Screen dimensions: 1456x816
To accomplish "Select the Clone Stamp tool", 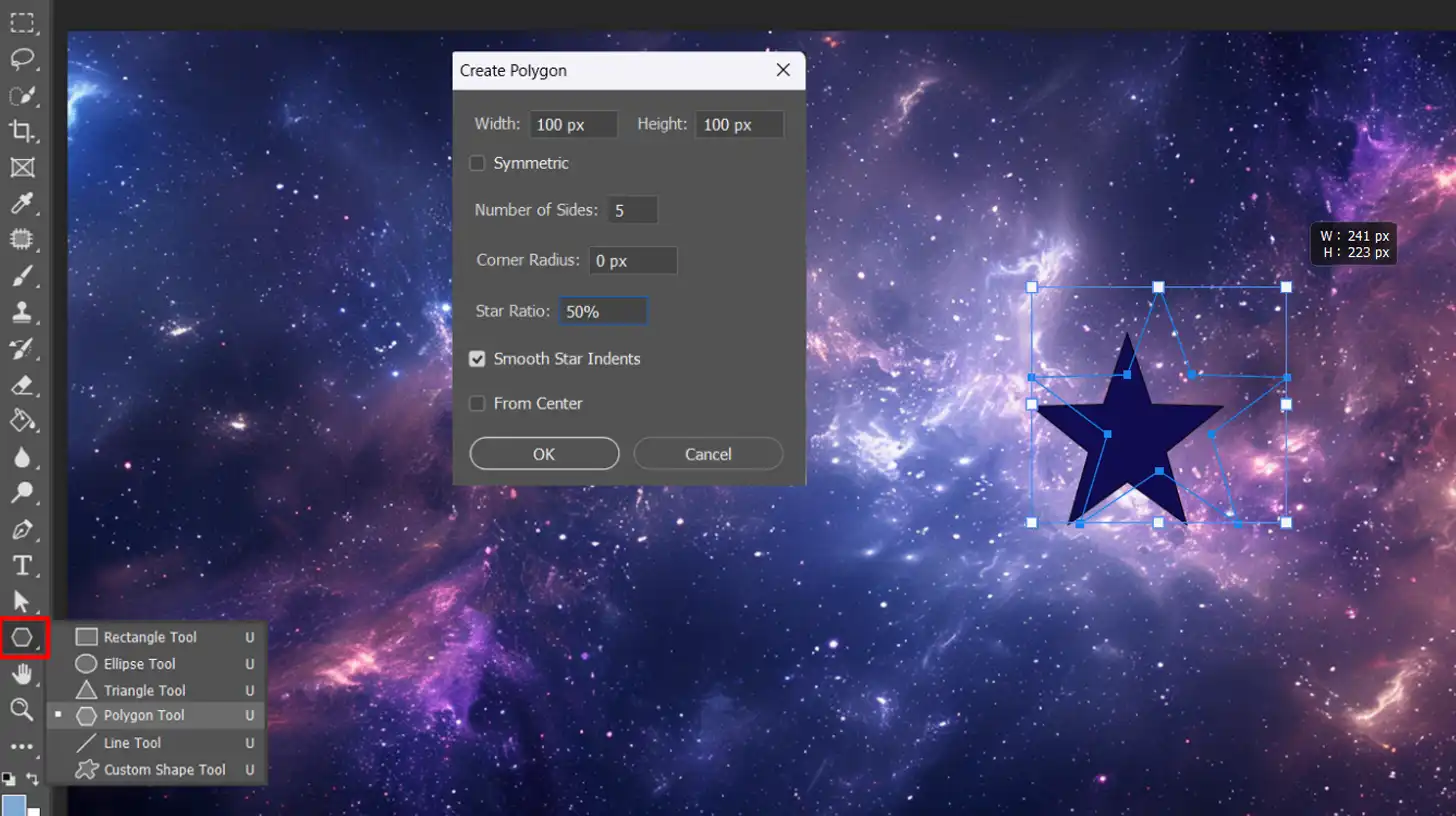I will pos(22,312).
